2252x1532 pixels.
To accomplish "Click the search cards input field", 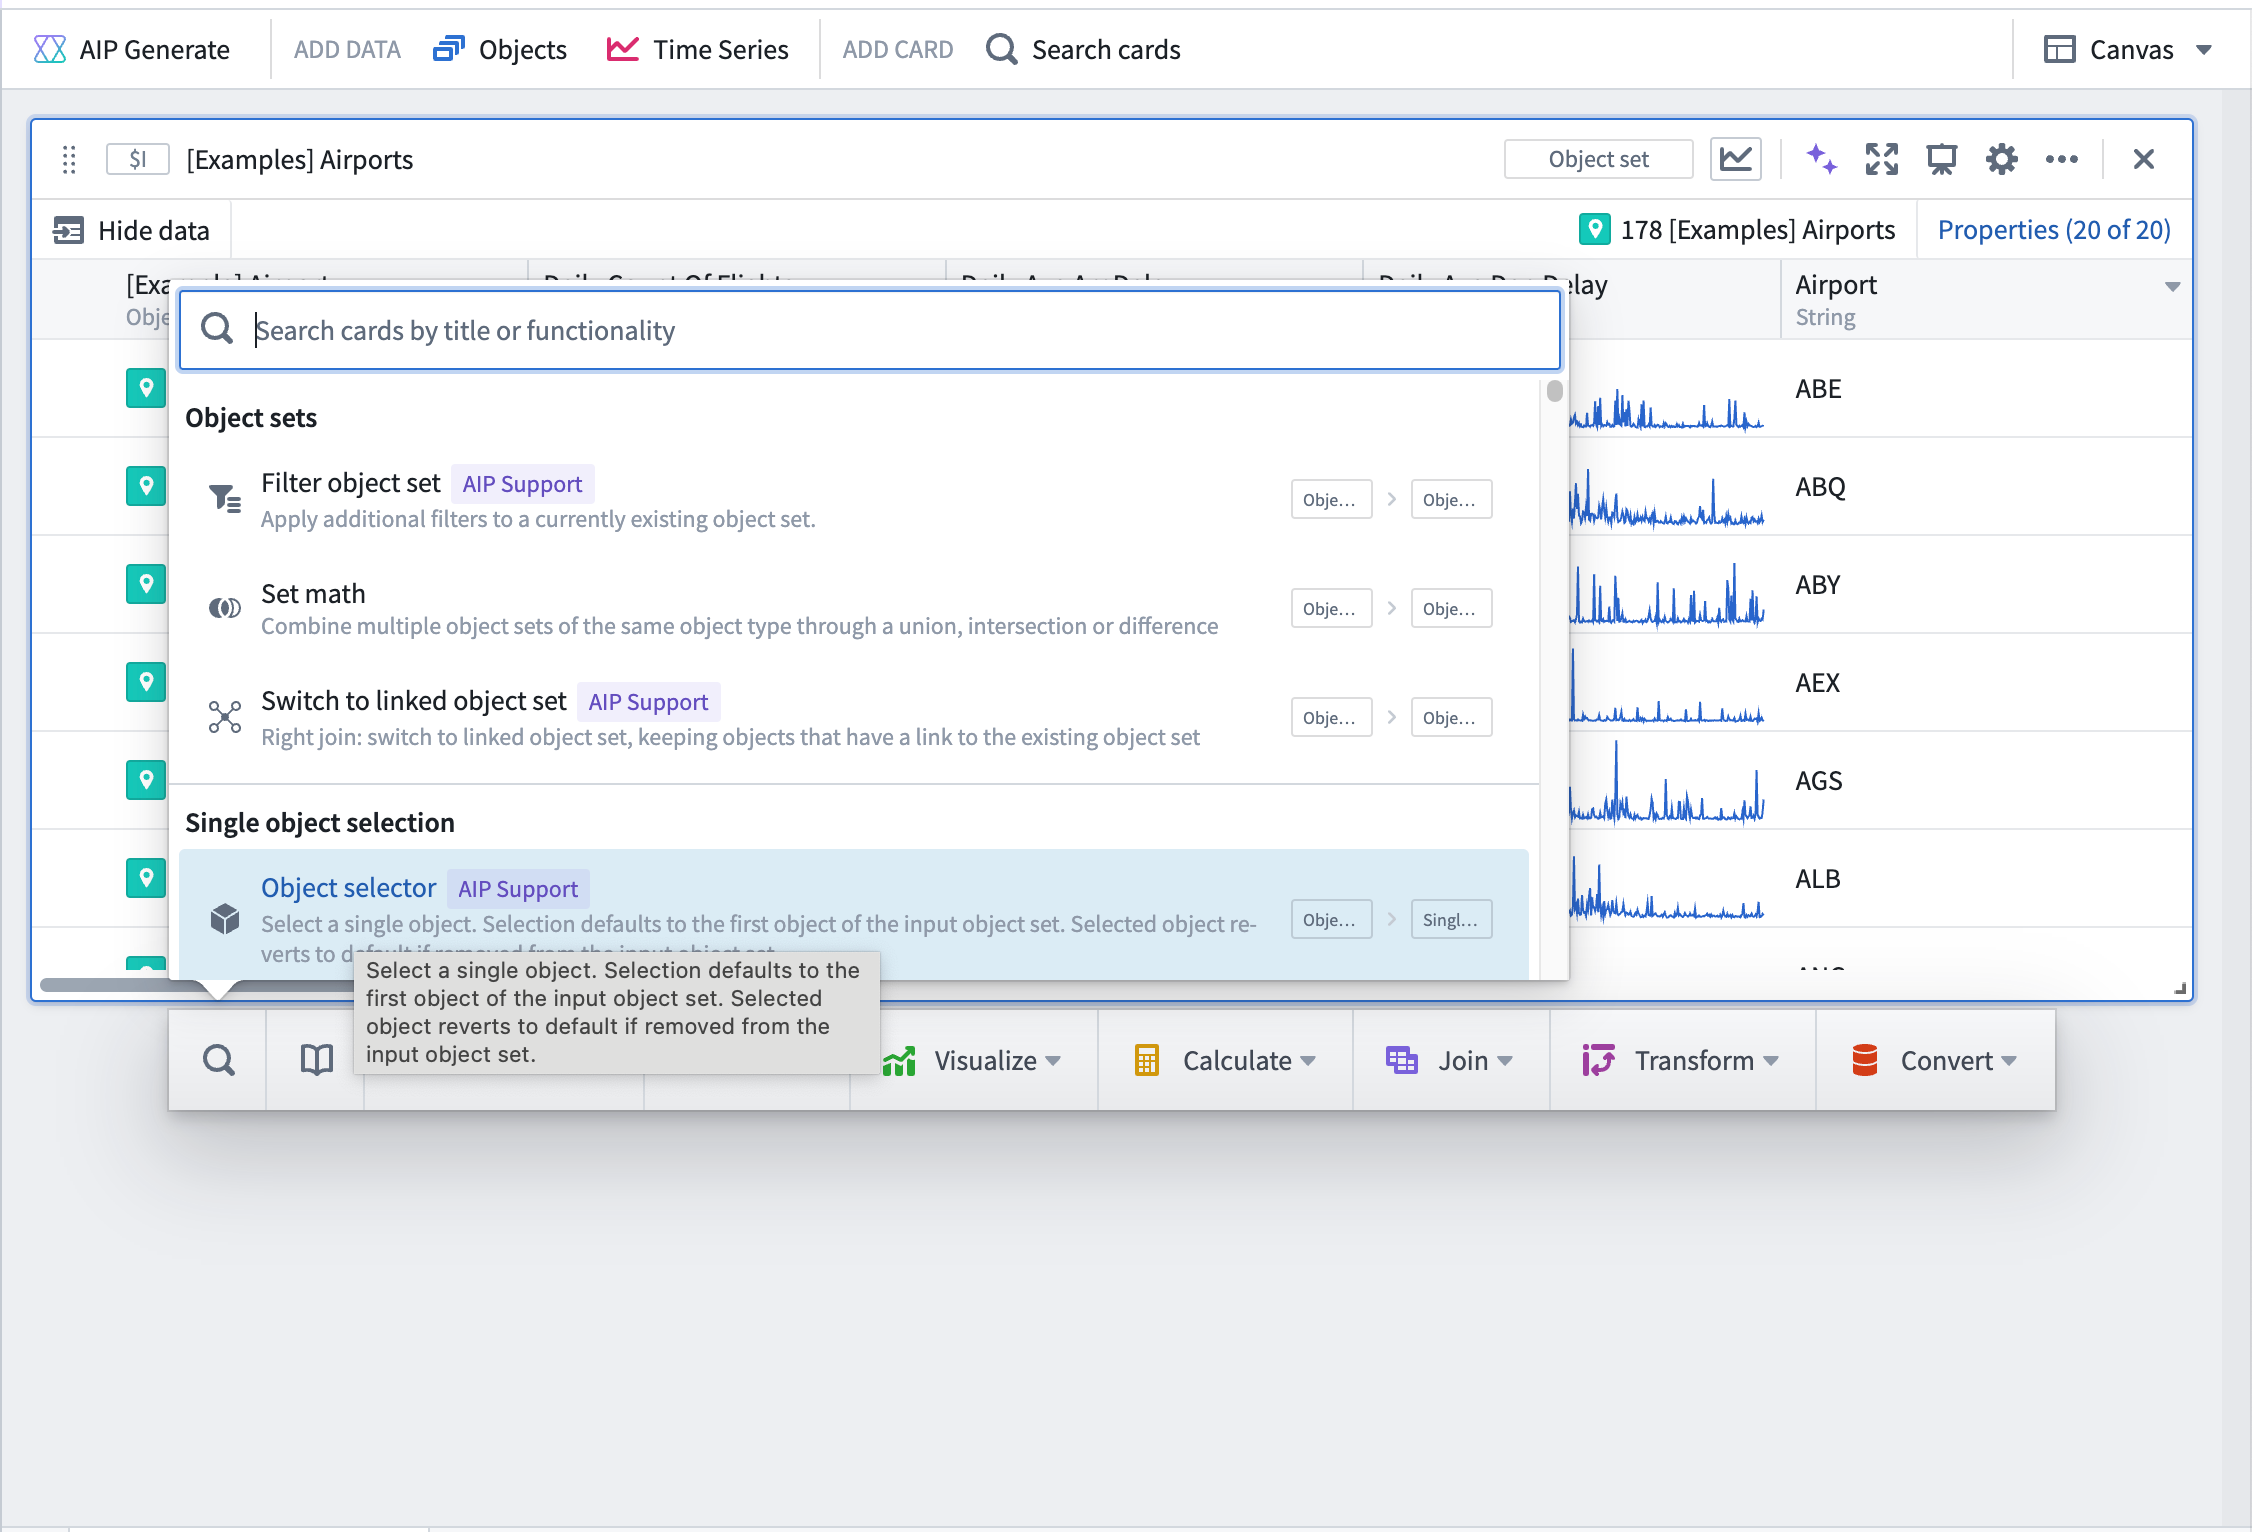I will pyautogui.click(x=872, y=328).
